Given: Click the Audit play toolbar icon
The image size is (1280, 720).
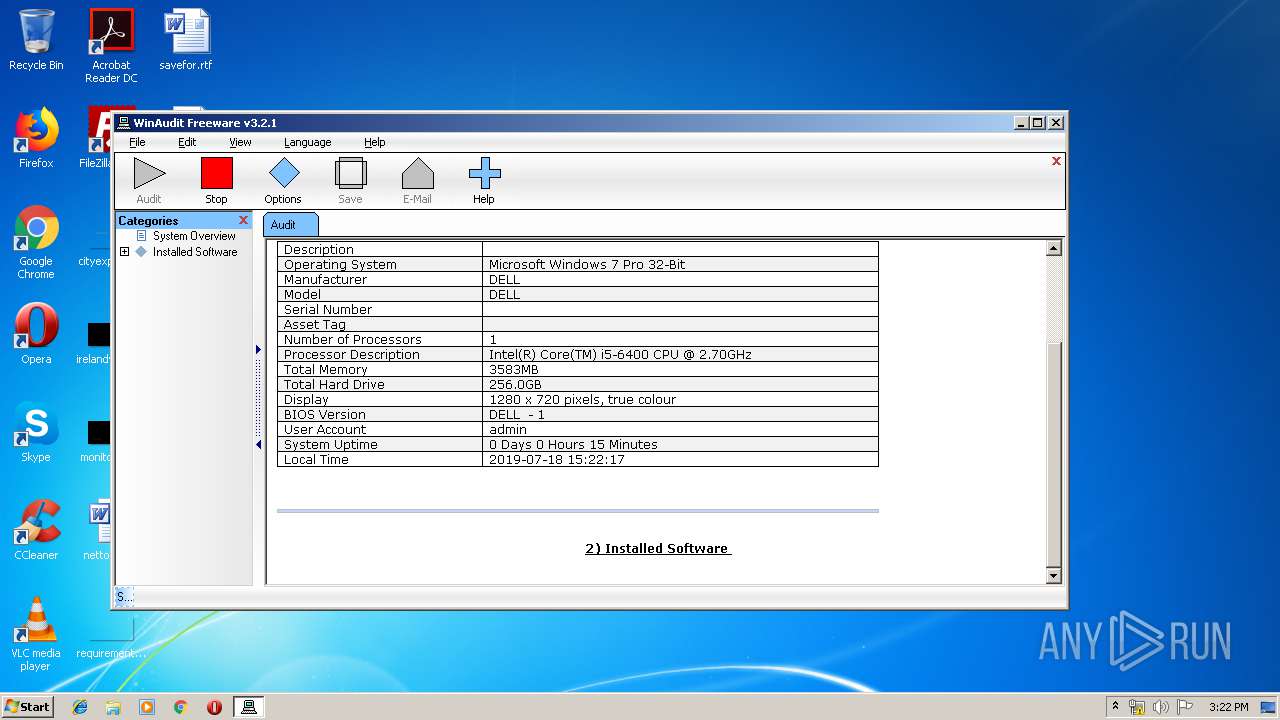Looking at the screenshot, I should pyautogui.click(x=149, y=181).
